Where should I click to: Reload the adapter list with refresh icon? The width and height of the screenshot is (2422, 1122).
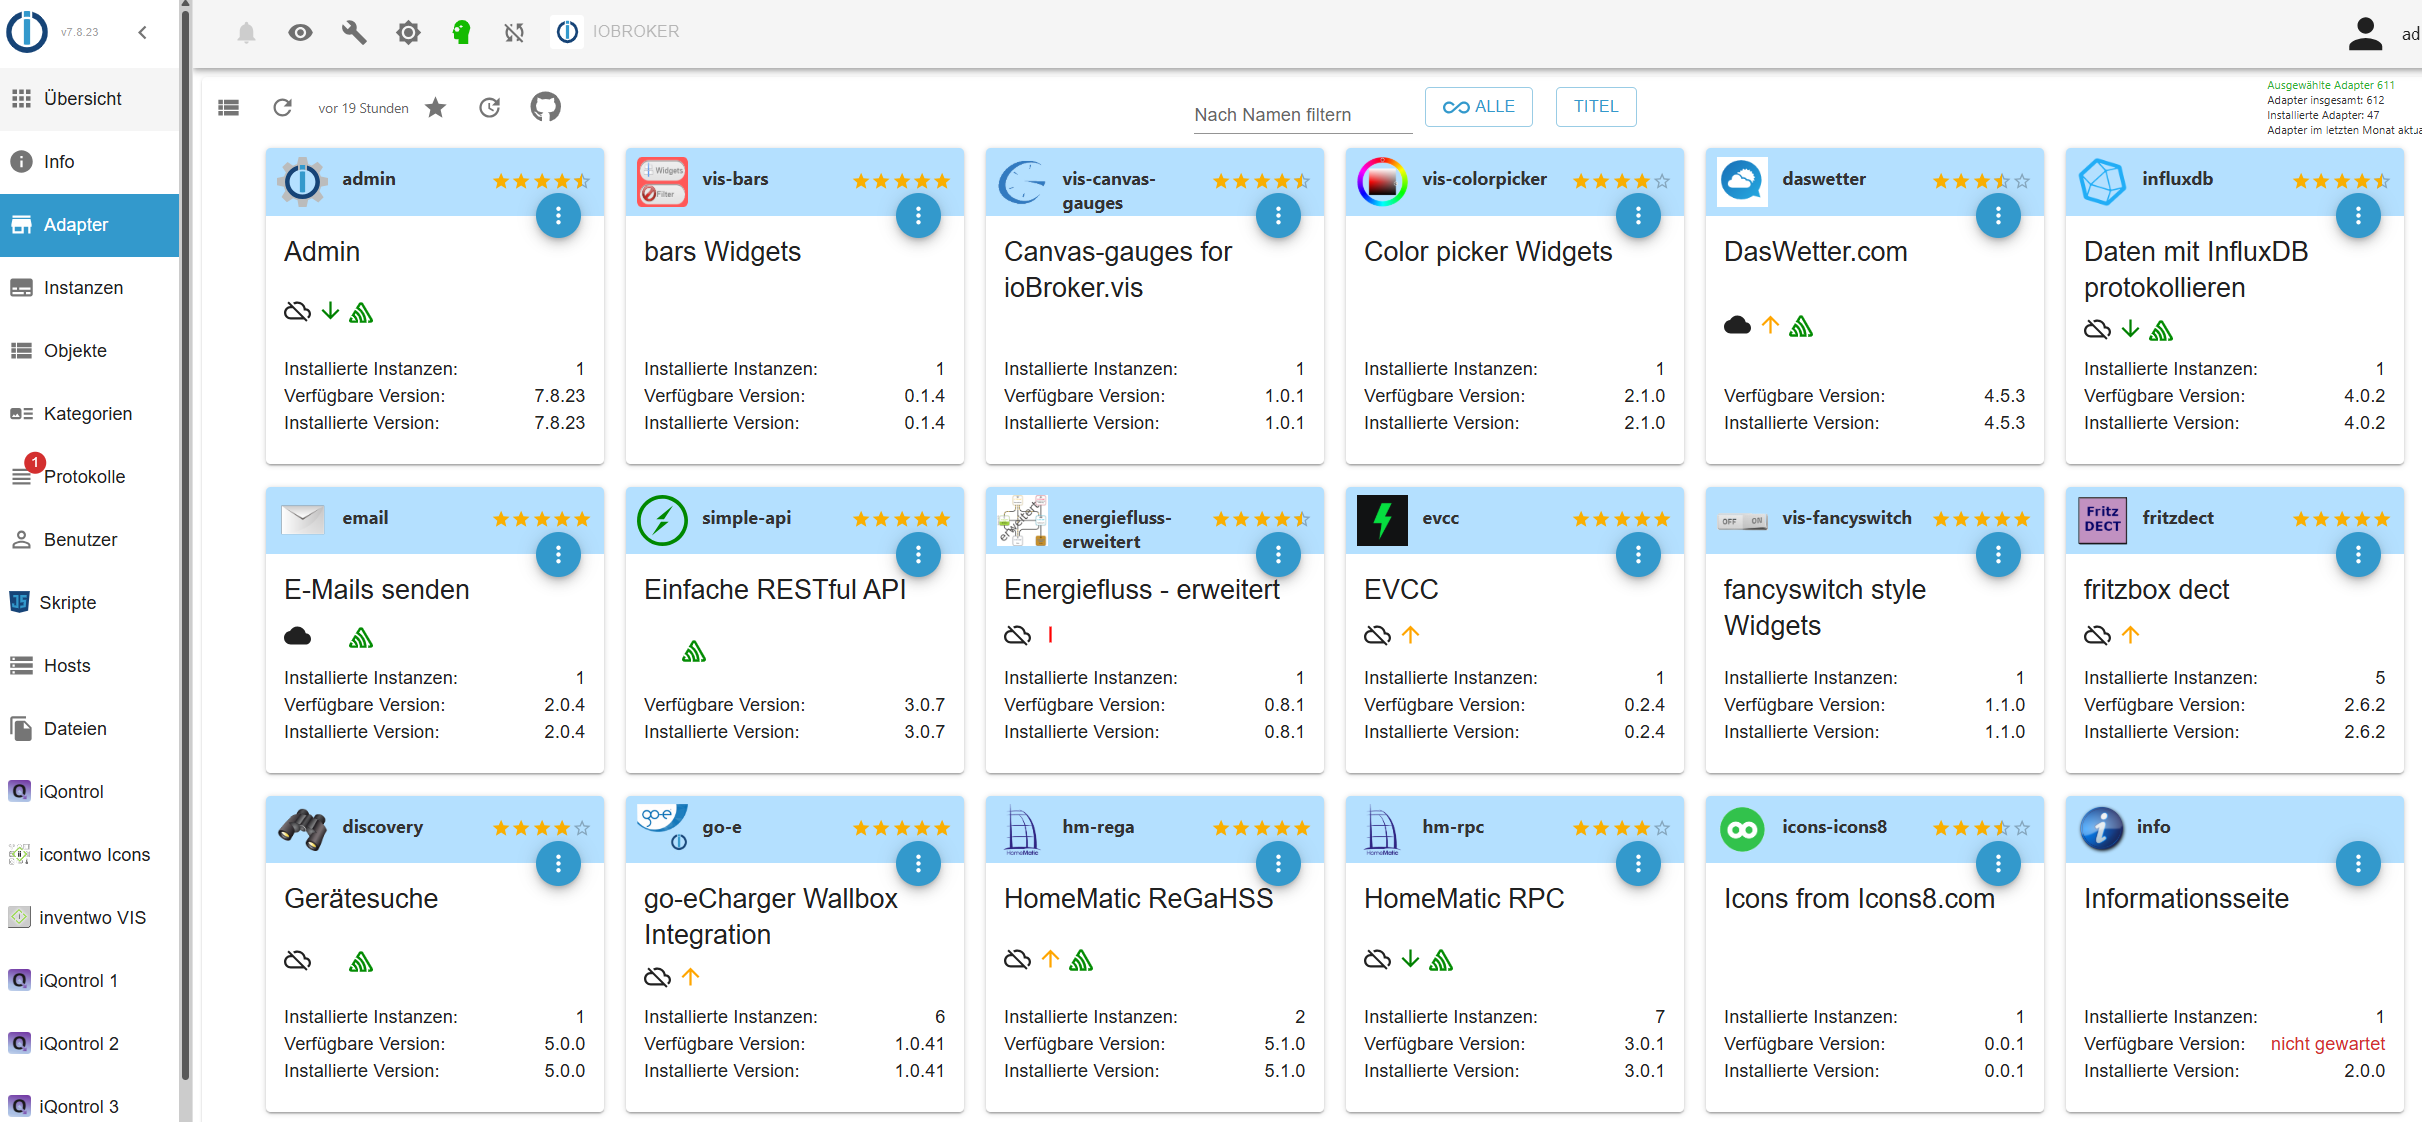tap(283, 107)
